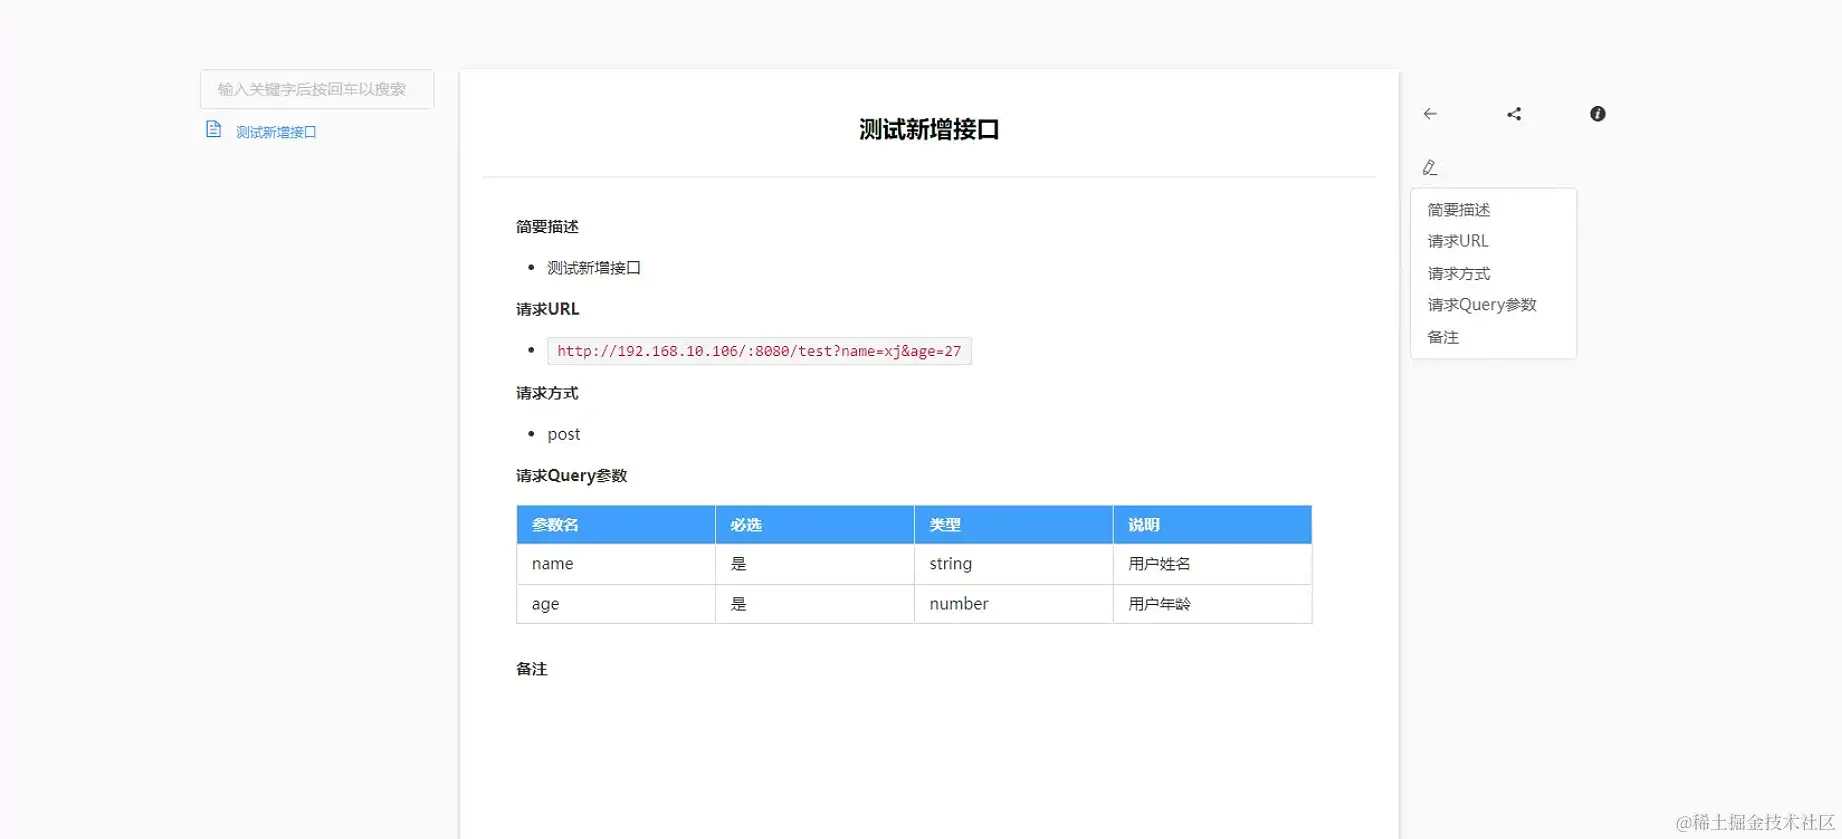Click the 请求方式 section heading
The image size is (1842, 839).
tap(547, 393)
